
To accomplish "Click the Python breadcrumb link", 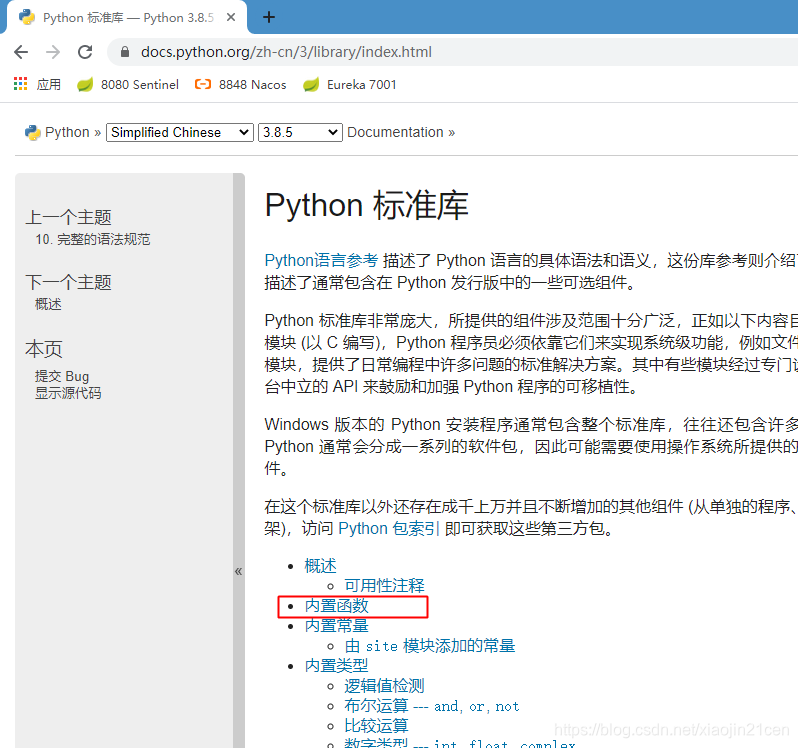I will (x=67, y=132).
